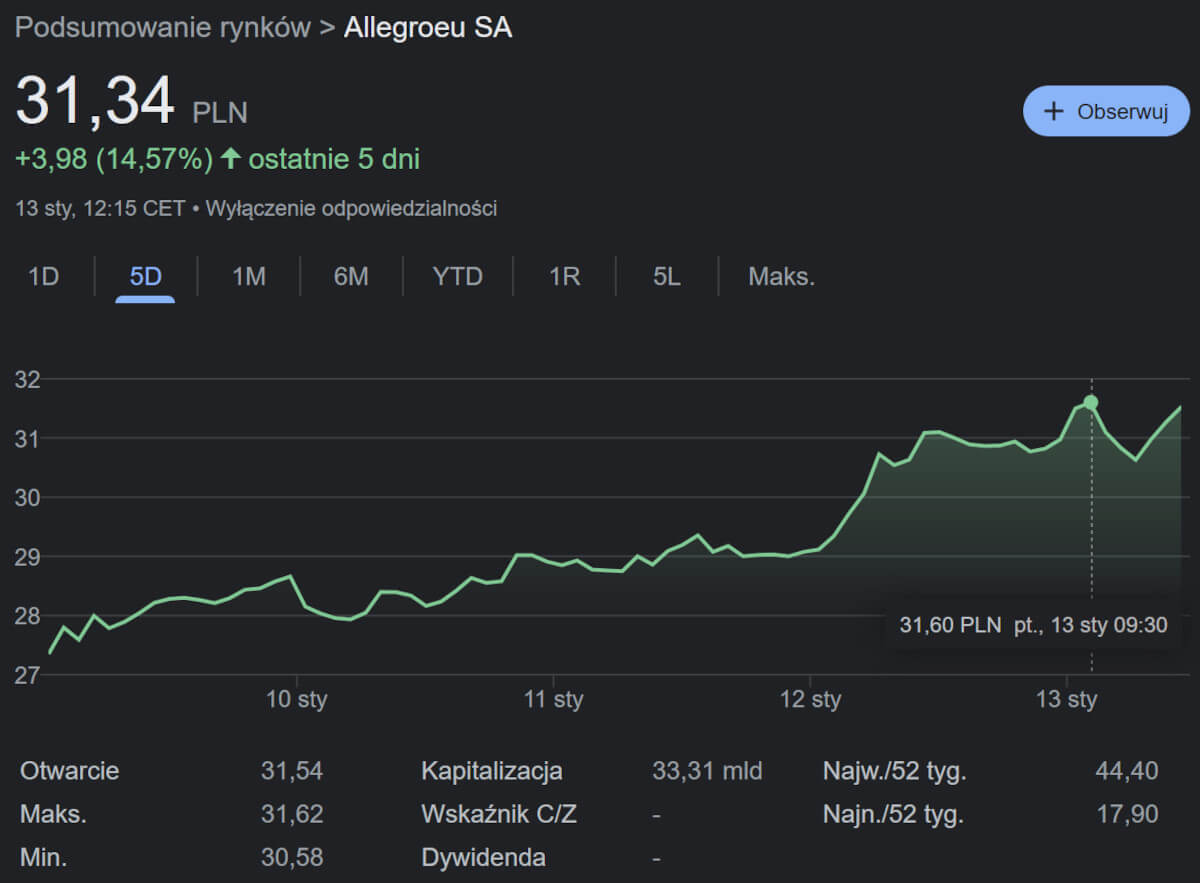Switch to the 1D chart range

coord(43,276)
